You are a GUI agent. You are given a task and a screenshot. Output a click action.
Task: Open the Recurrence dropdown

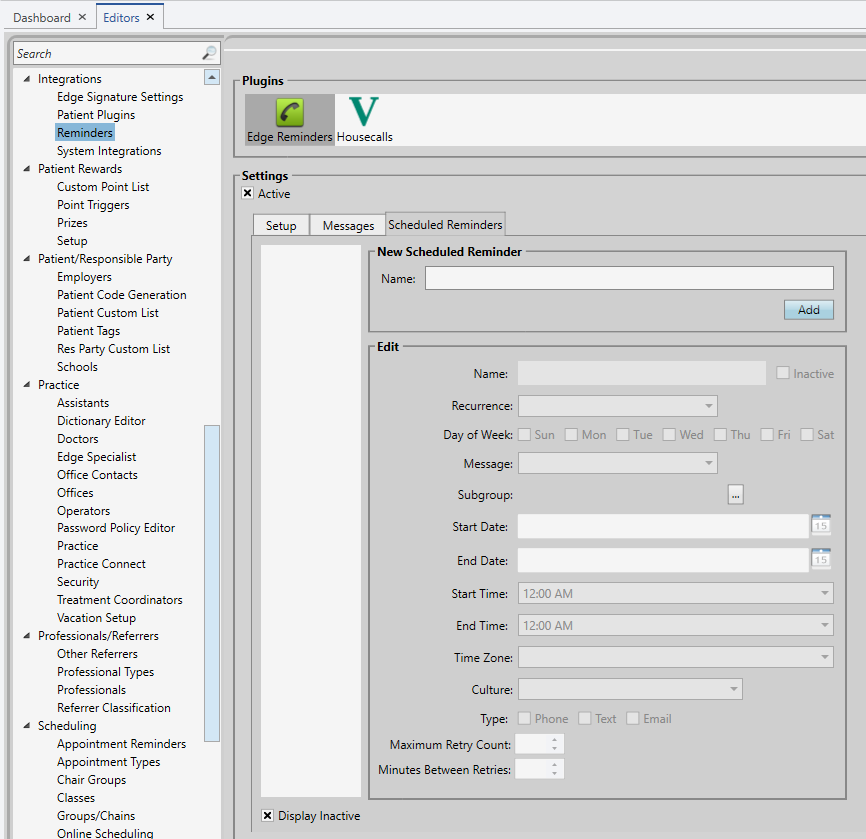pos(617,406)
